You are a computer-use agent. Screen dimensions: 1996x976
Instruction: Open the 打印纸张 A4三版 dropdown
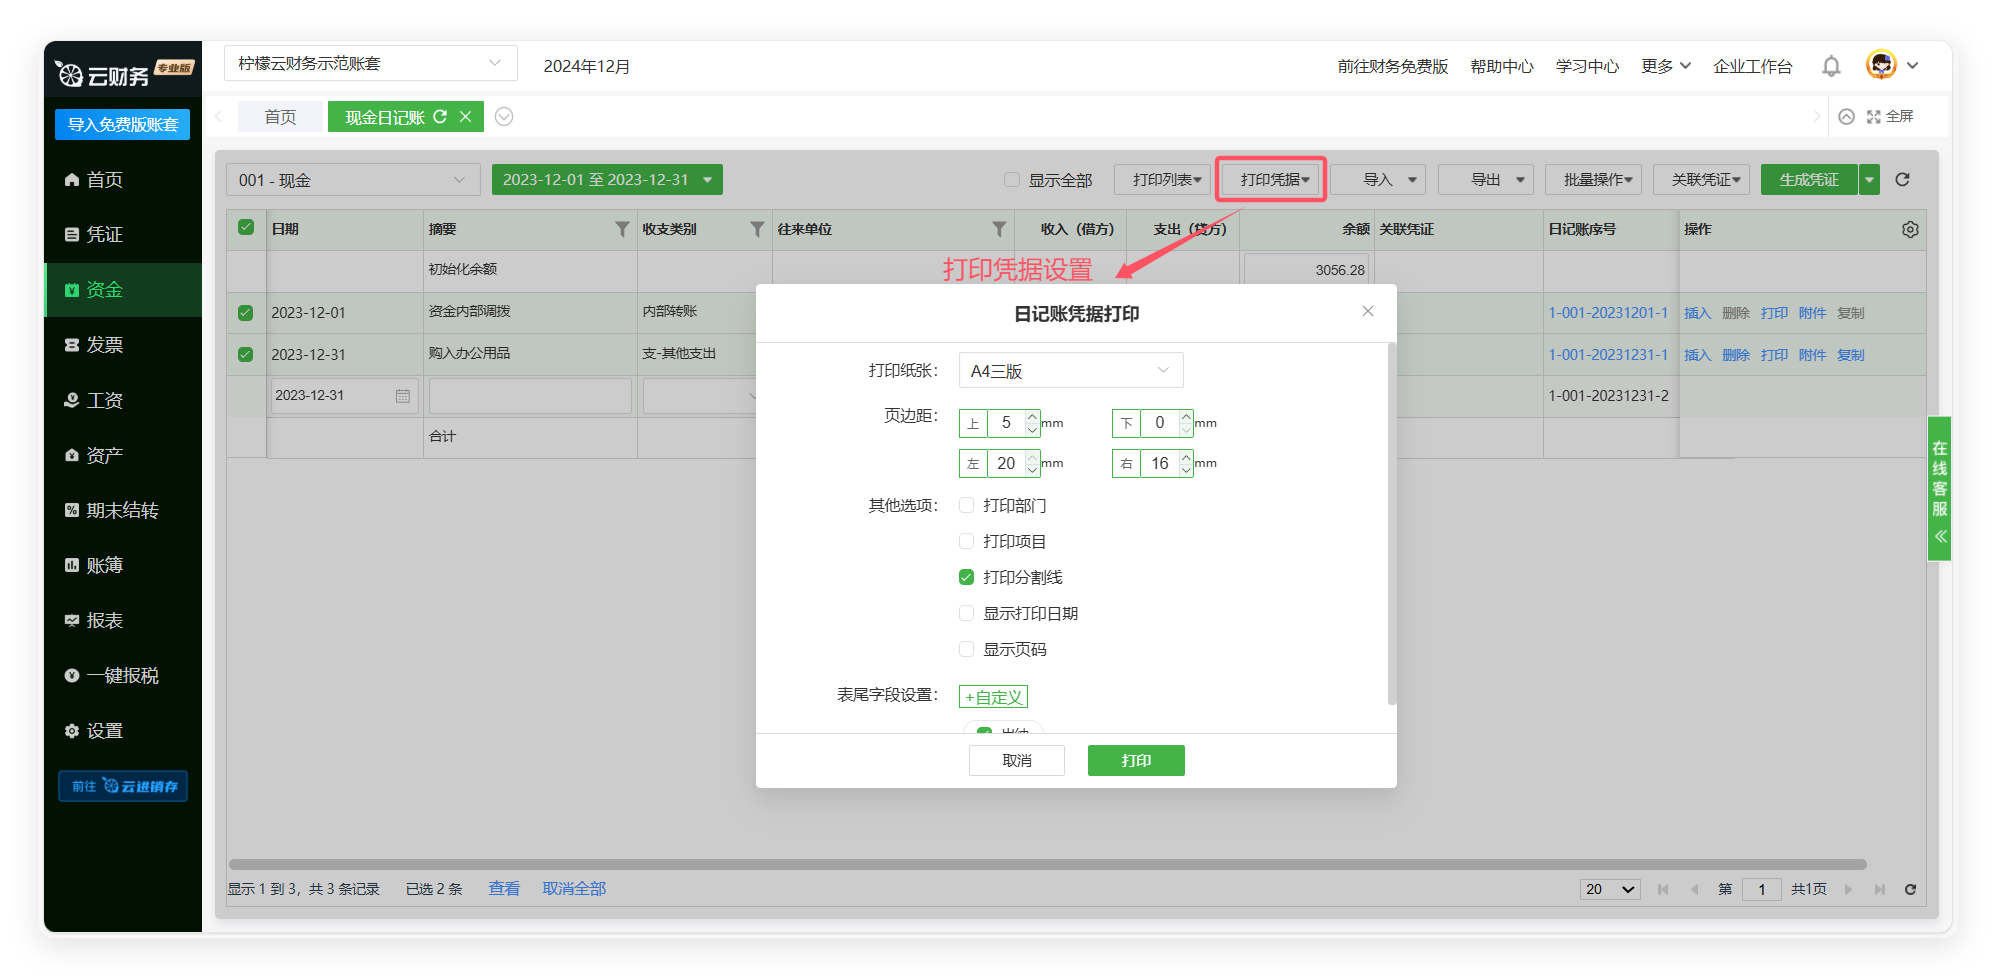pos(1070,371)
